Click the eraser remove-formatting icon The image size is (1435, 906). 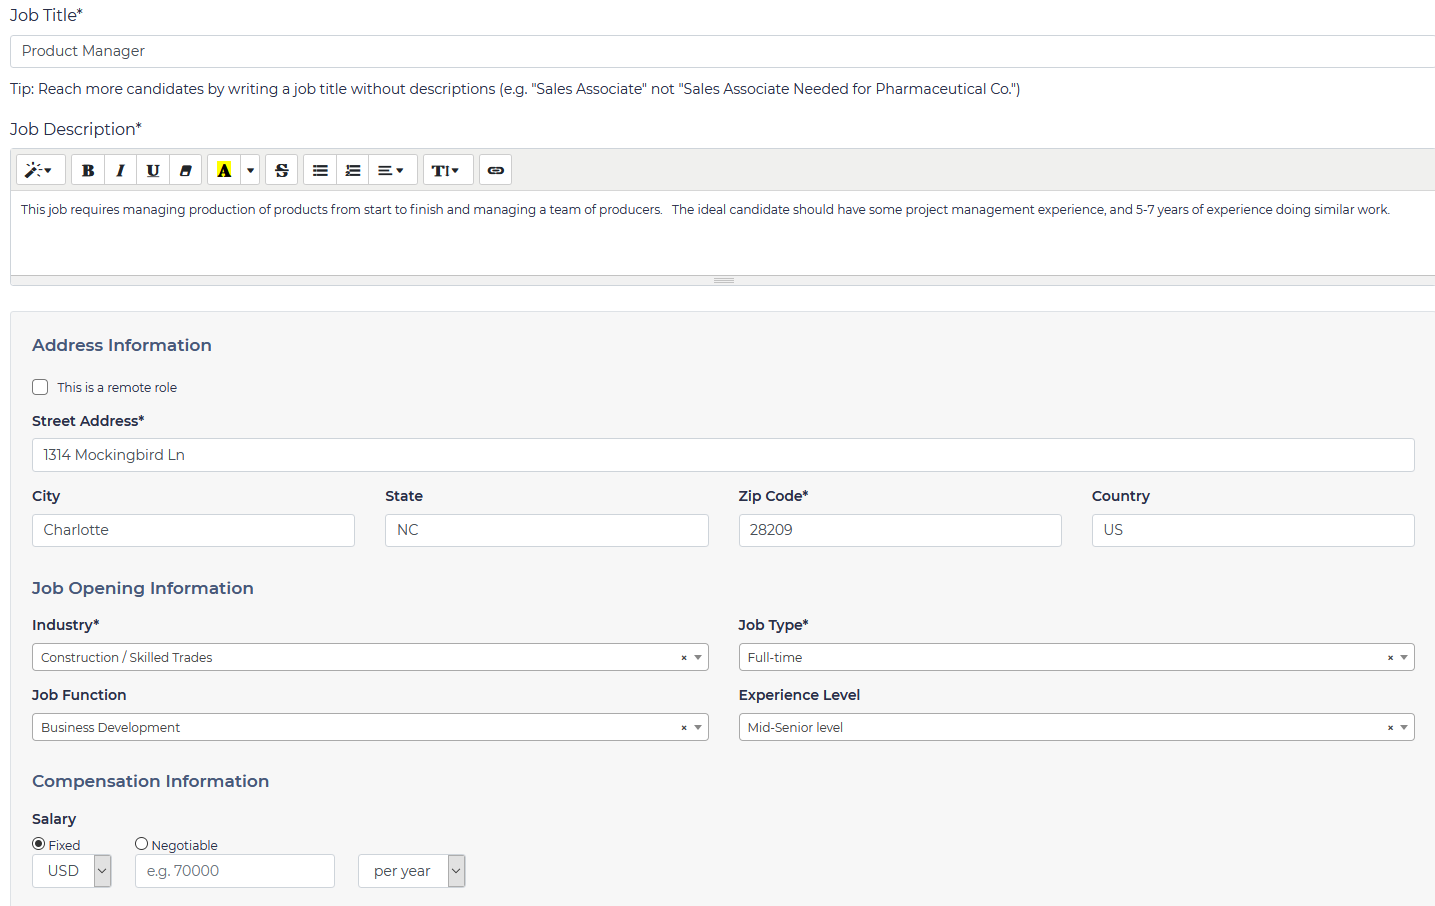(x=185, y=170)
